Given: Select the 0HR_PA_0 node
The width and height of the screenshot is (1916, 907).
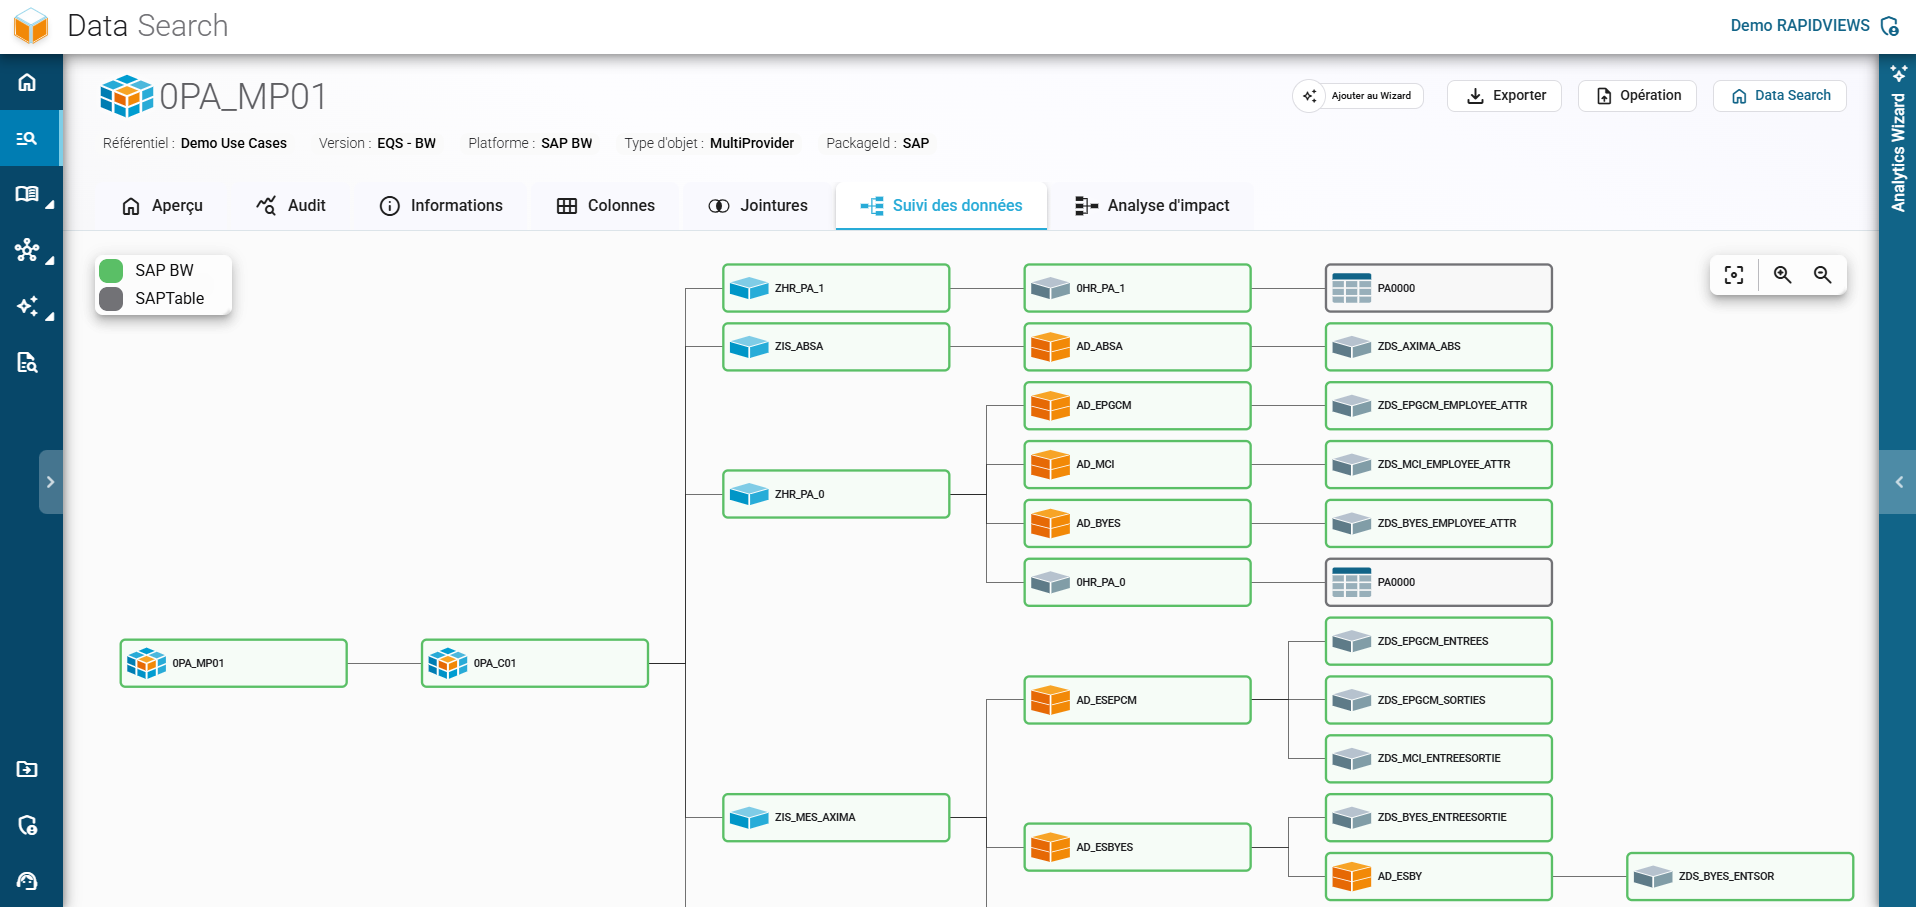Looking at the screenshot, I should coord(1137,582).
